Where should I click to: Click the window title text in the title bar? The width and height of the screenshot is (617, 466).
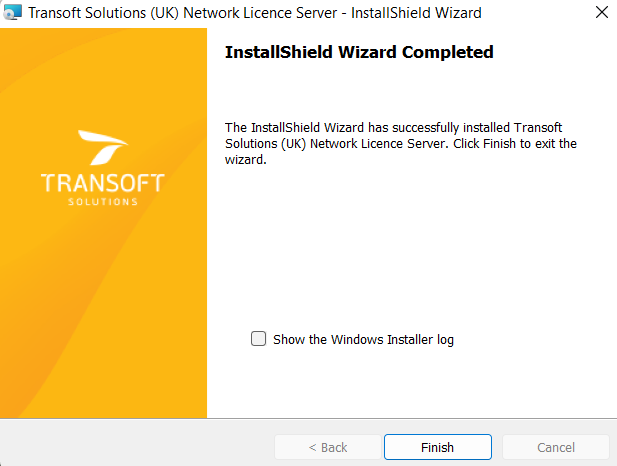pyautogui.click(x=255, y=13)
